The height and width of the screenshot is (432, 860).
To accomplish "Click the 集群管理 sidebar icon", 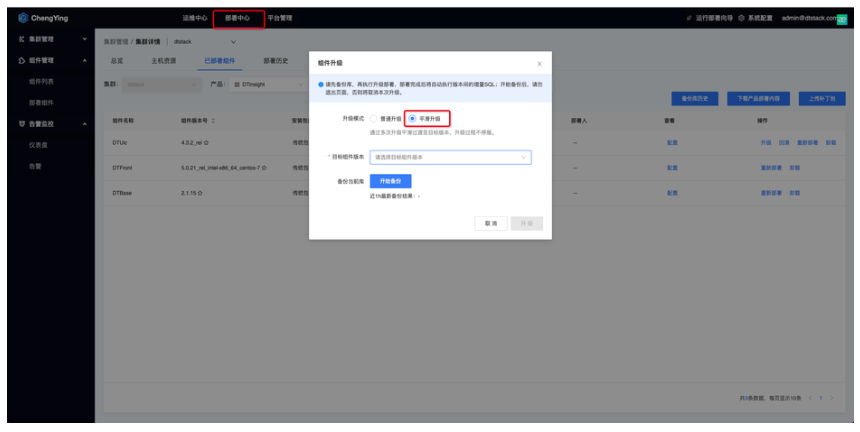I will [x=22, y=39].
